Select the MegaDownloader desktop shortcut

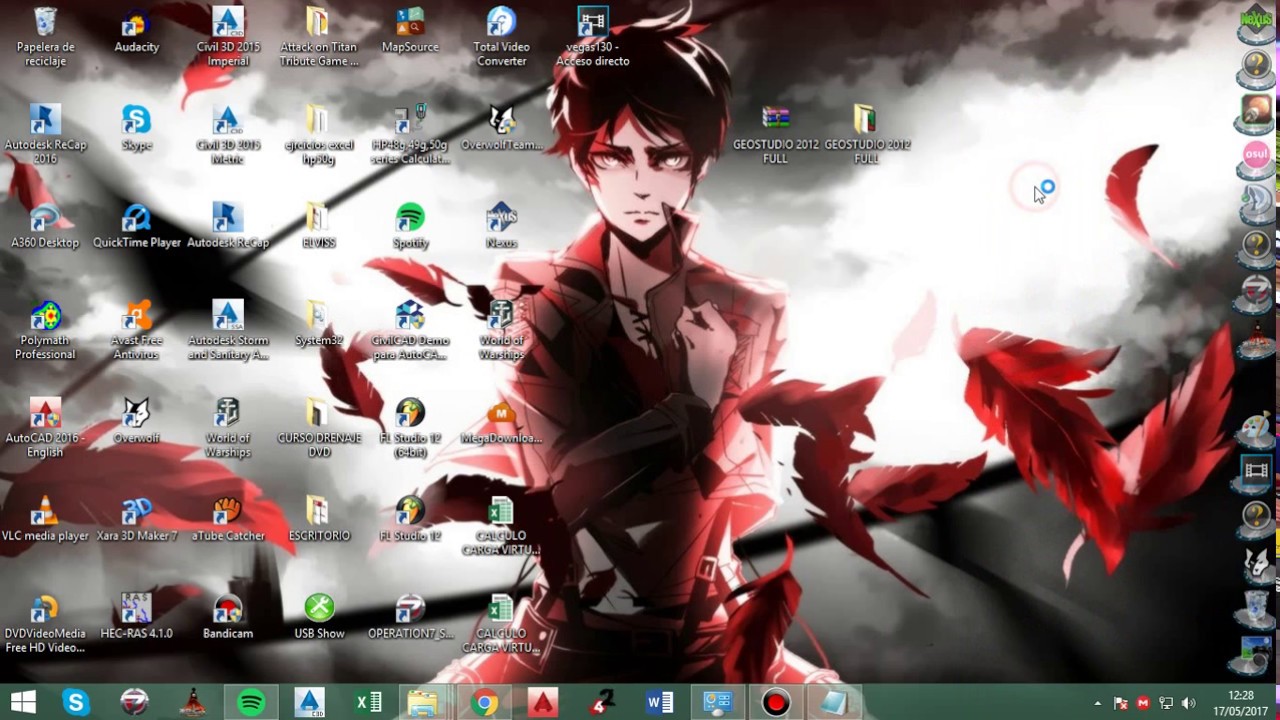click(x=501, y=421)
